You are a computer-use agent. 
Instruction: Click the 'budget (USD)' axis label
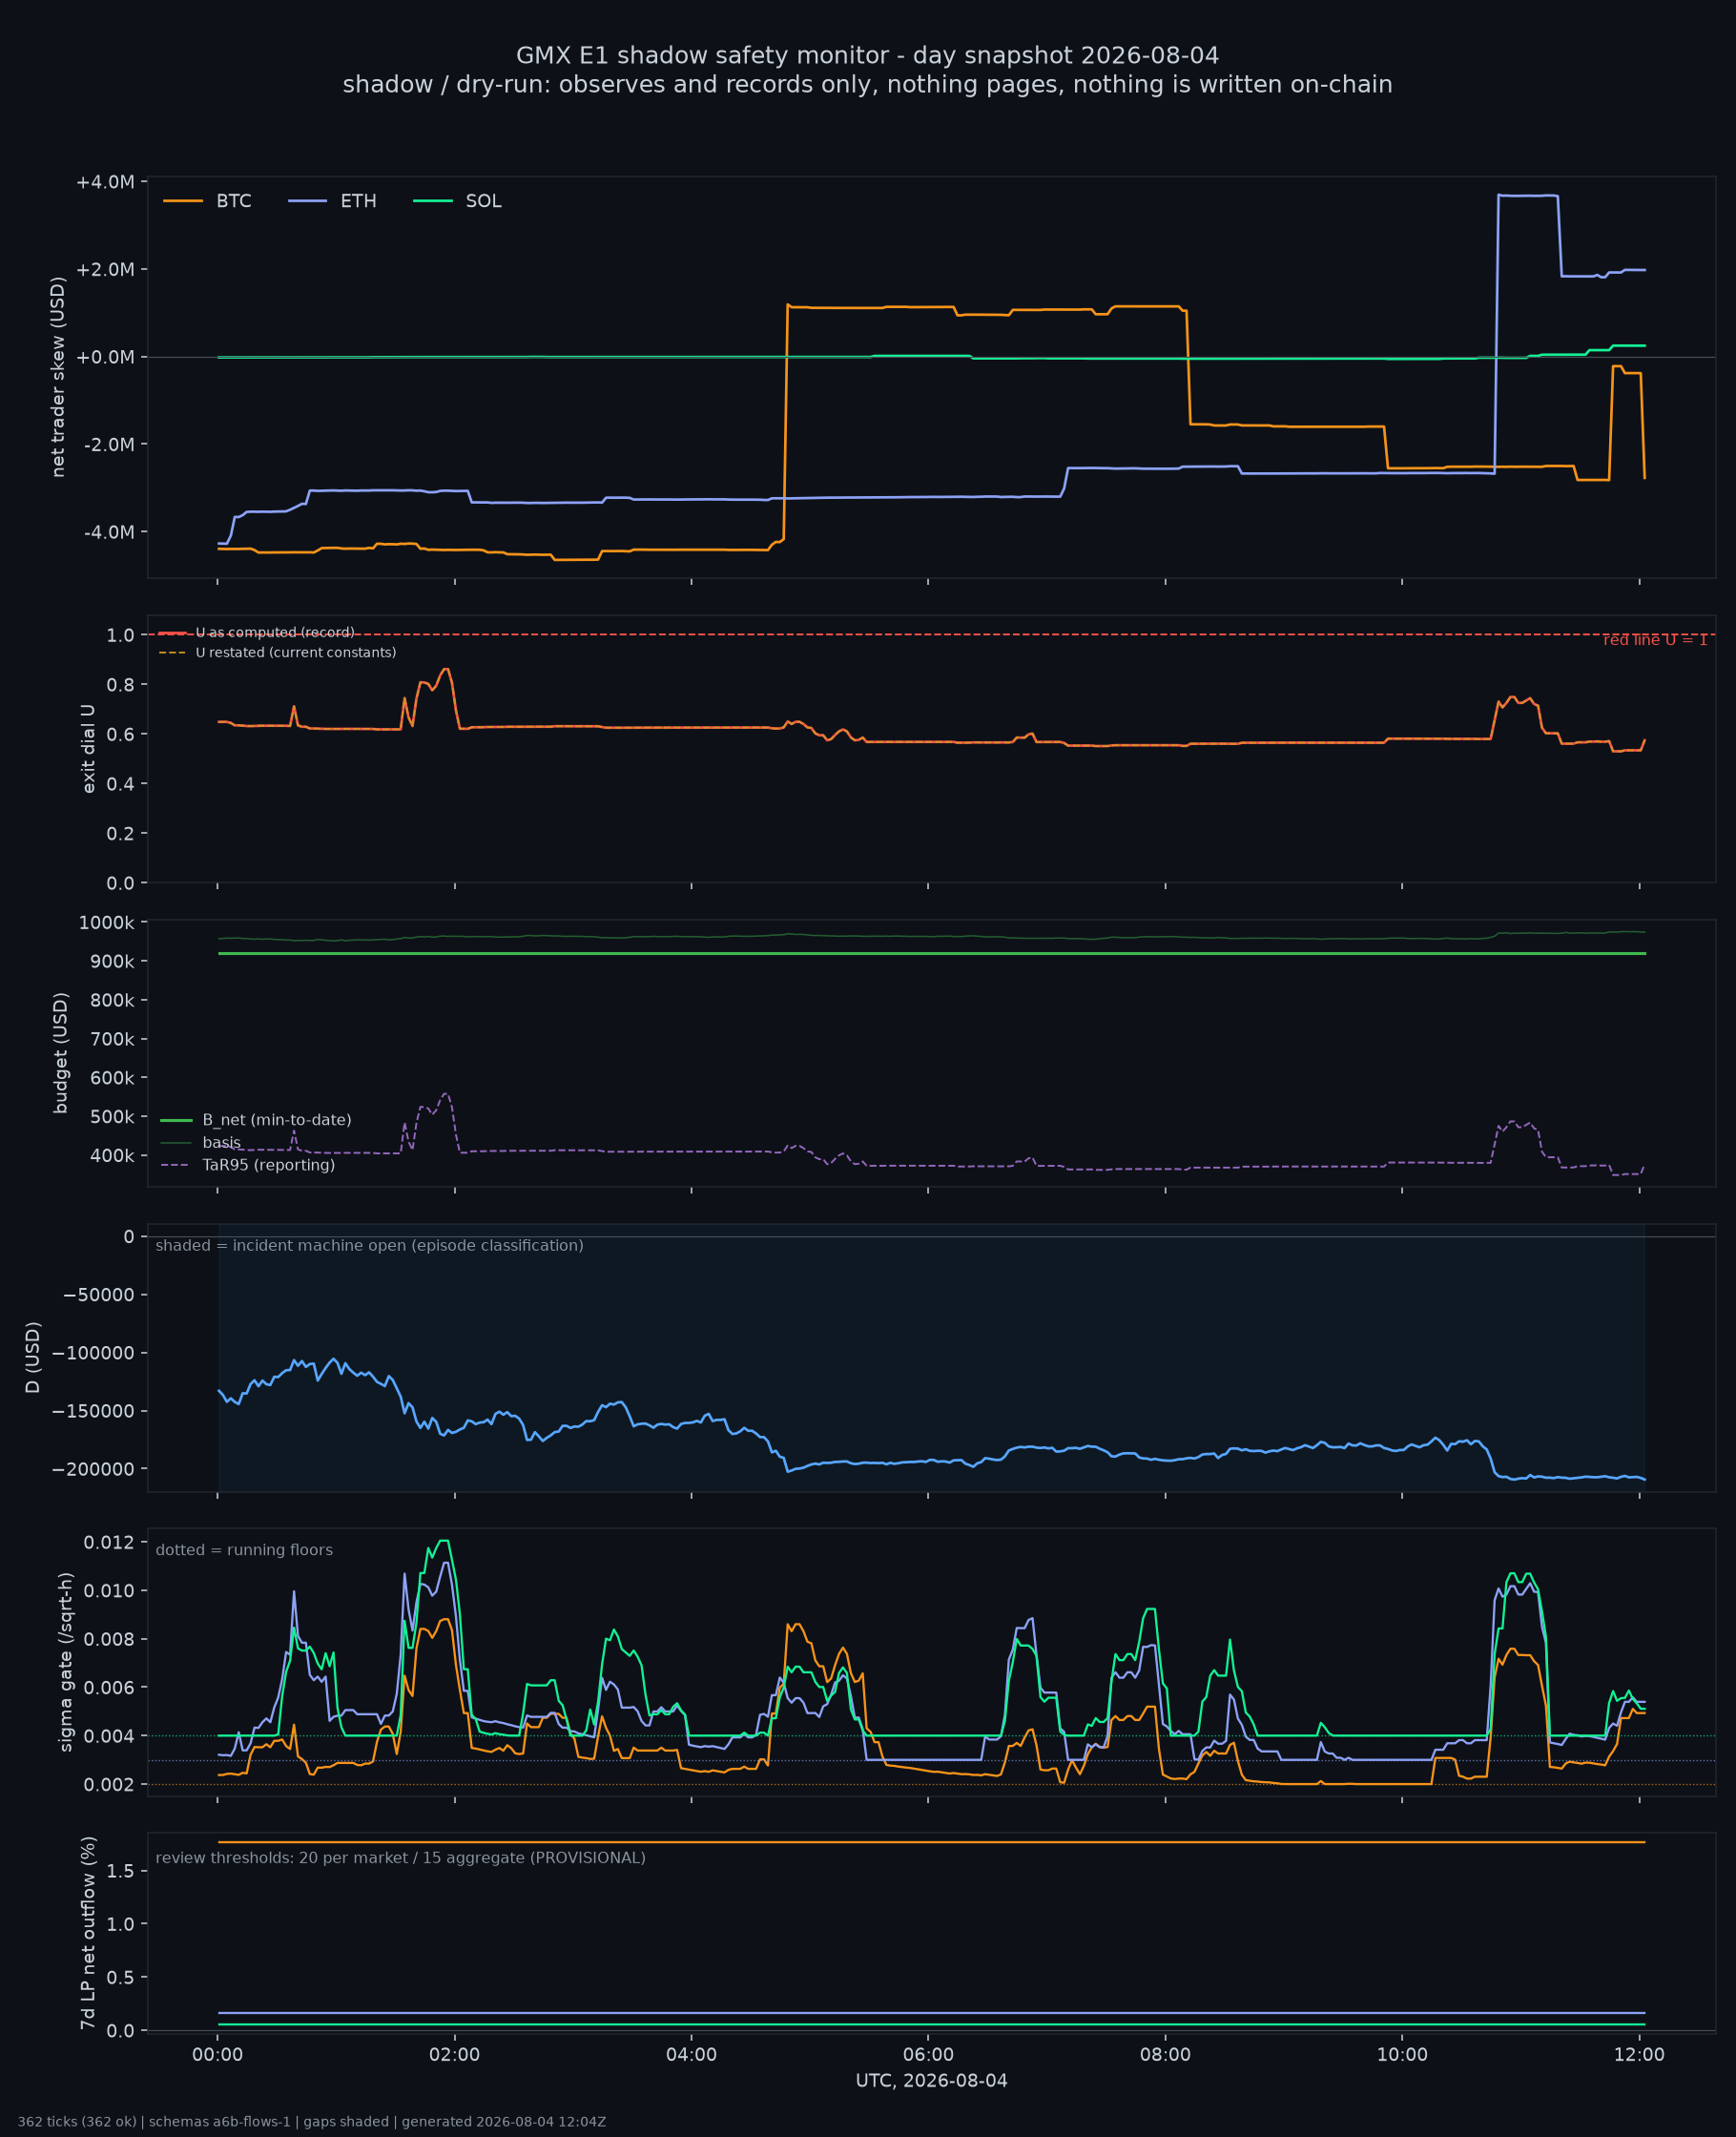point(61,1053)
